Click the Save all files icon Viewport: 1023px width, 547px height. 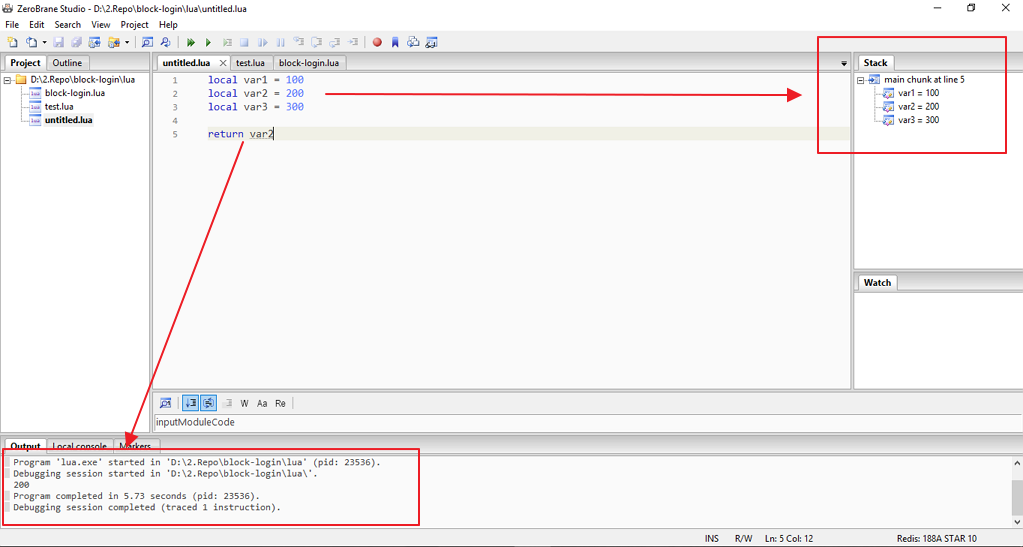point(77,42)
